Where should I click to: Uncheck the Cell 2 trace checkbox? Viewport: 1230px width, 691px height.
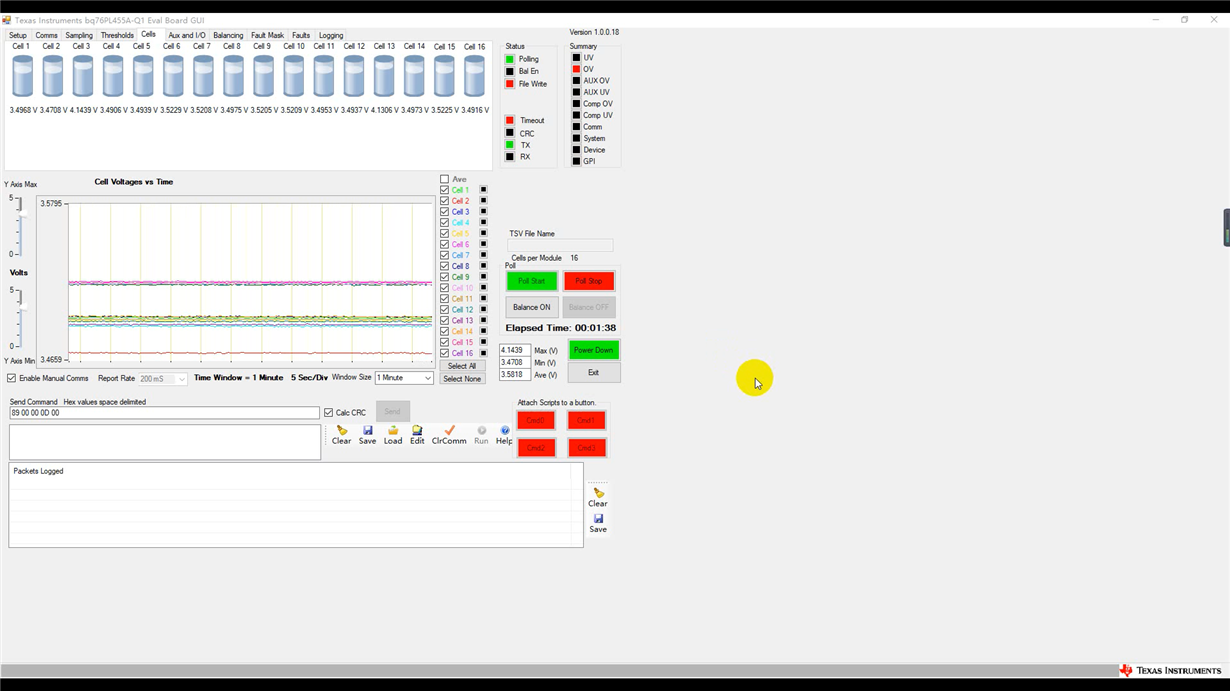point(445,201)
